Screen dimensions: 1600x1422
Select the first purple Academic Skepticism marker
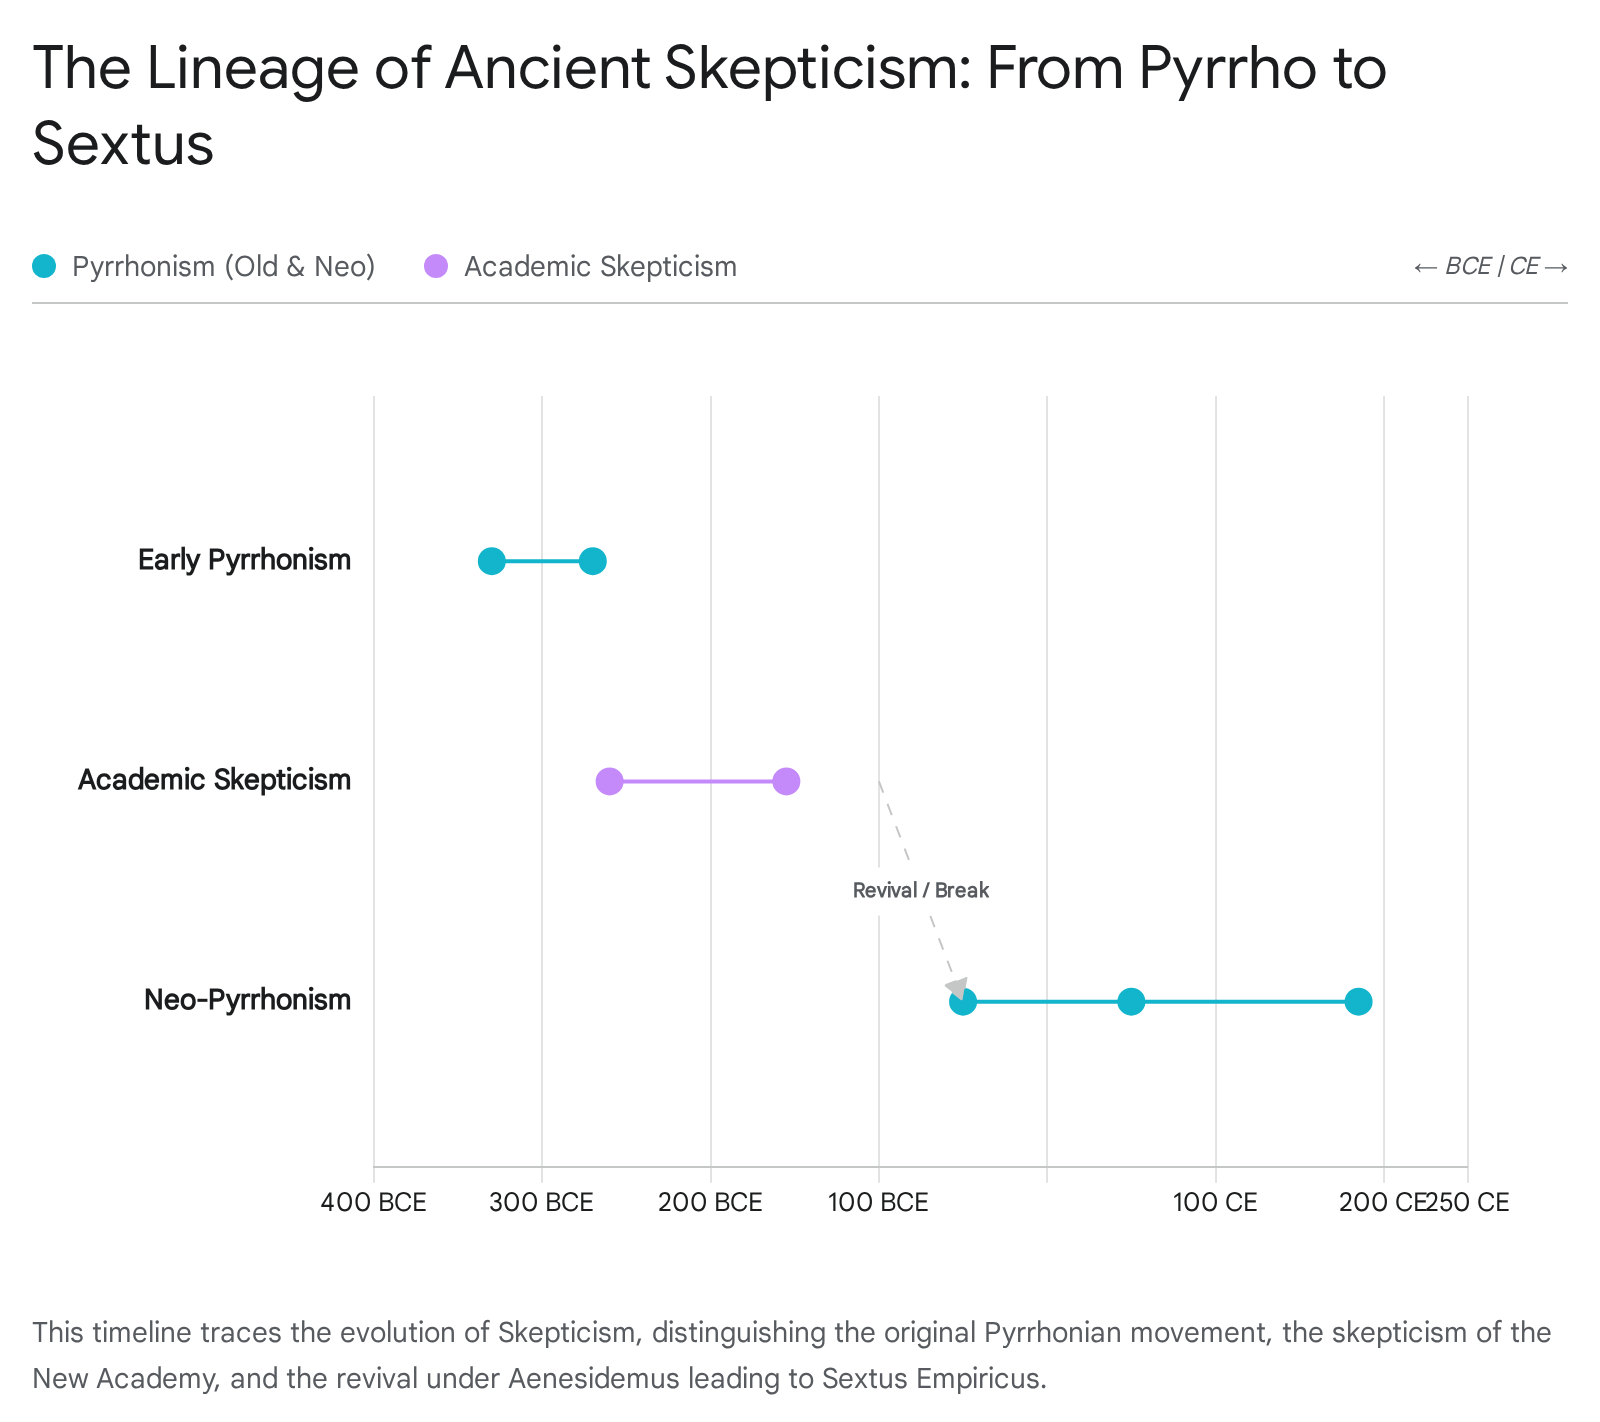pos(609,781)
